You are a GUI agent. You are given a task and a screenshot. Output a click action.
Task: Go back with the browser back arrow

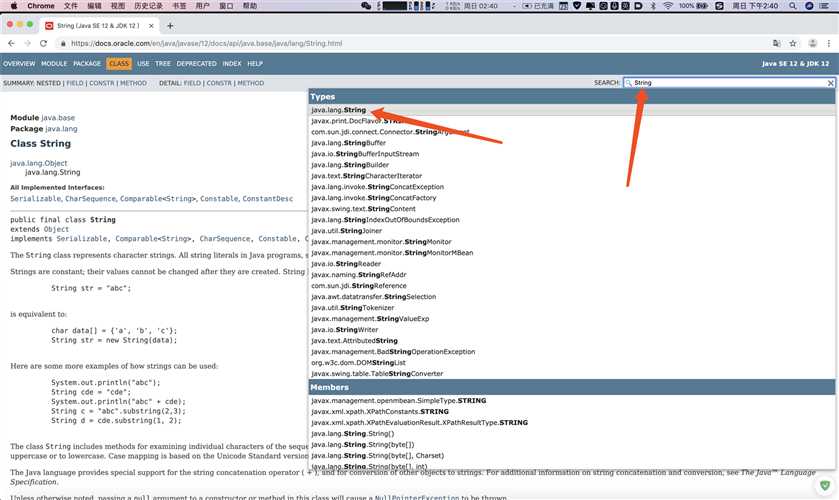click(x=11, y=43)
